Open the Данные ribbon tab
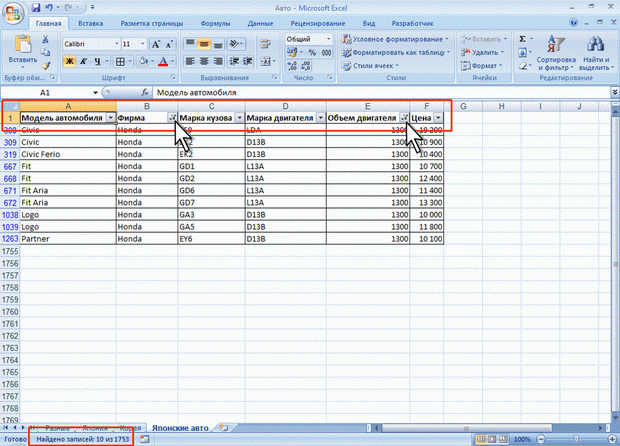Image resolution: width=620 pixels, height=446 pixels. point(260,23)
